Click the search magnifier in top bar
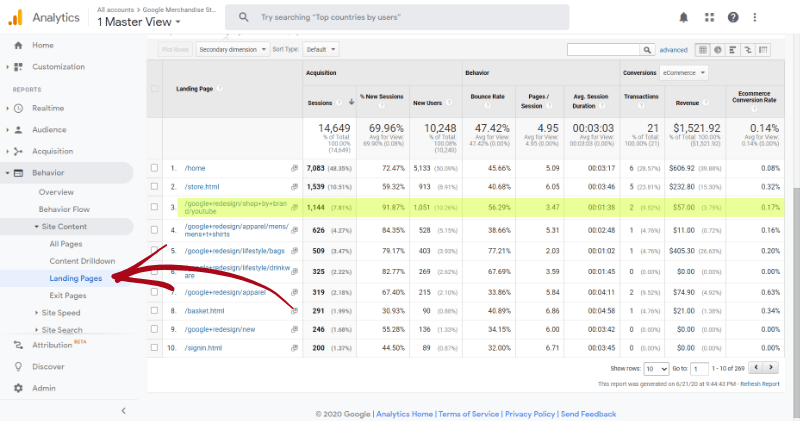 244,17
